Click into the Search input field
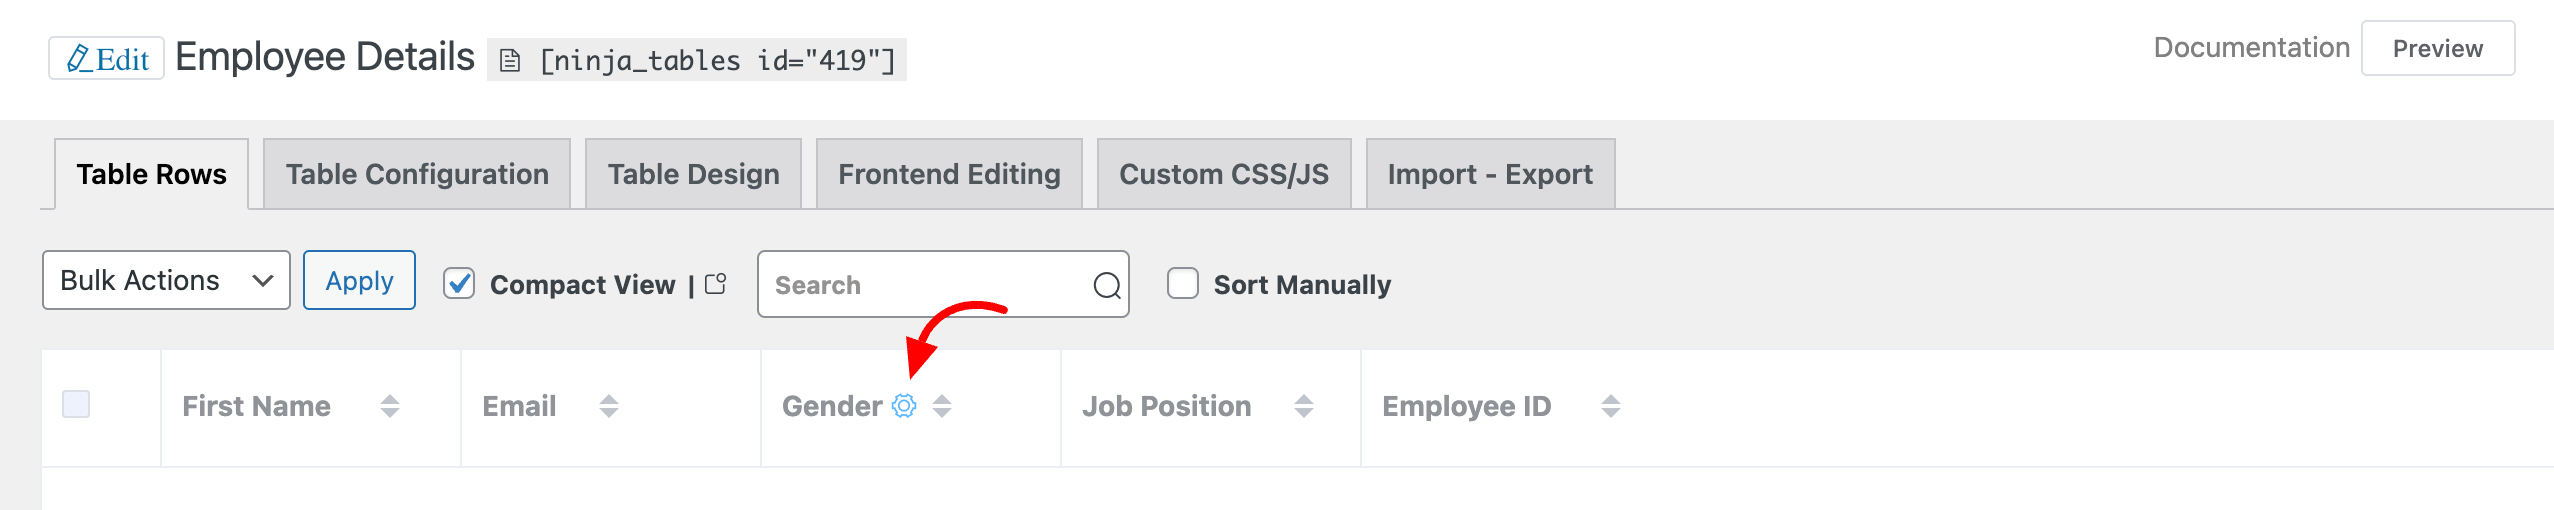The height and width of the screenshot is (510, 2554). pyautogui.click(x=925, y=286)
